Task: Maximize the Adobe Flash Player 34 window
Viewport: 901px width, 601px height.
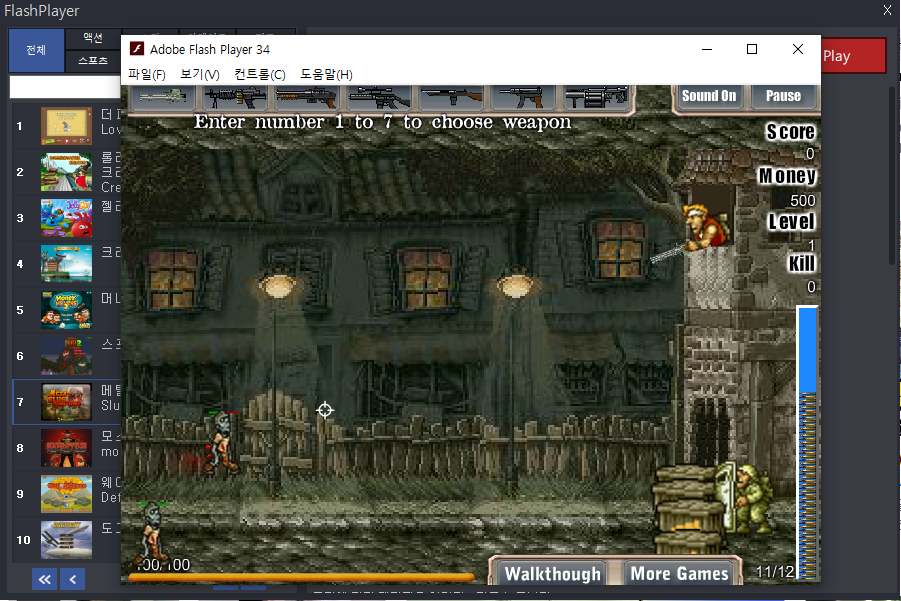Action: 752,49
